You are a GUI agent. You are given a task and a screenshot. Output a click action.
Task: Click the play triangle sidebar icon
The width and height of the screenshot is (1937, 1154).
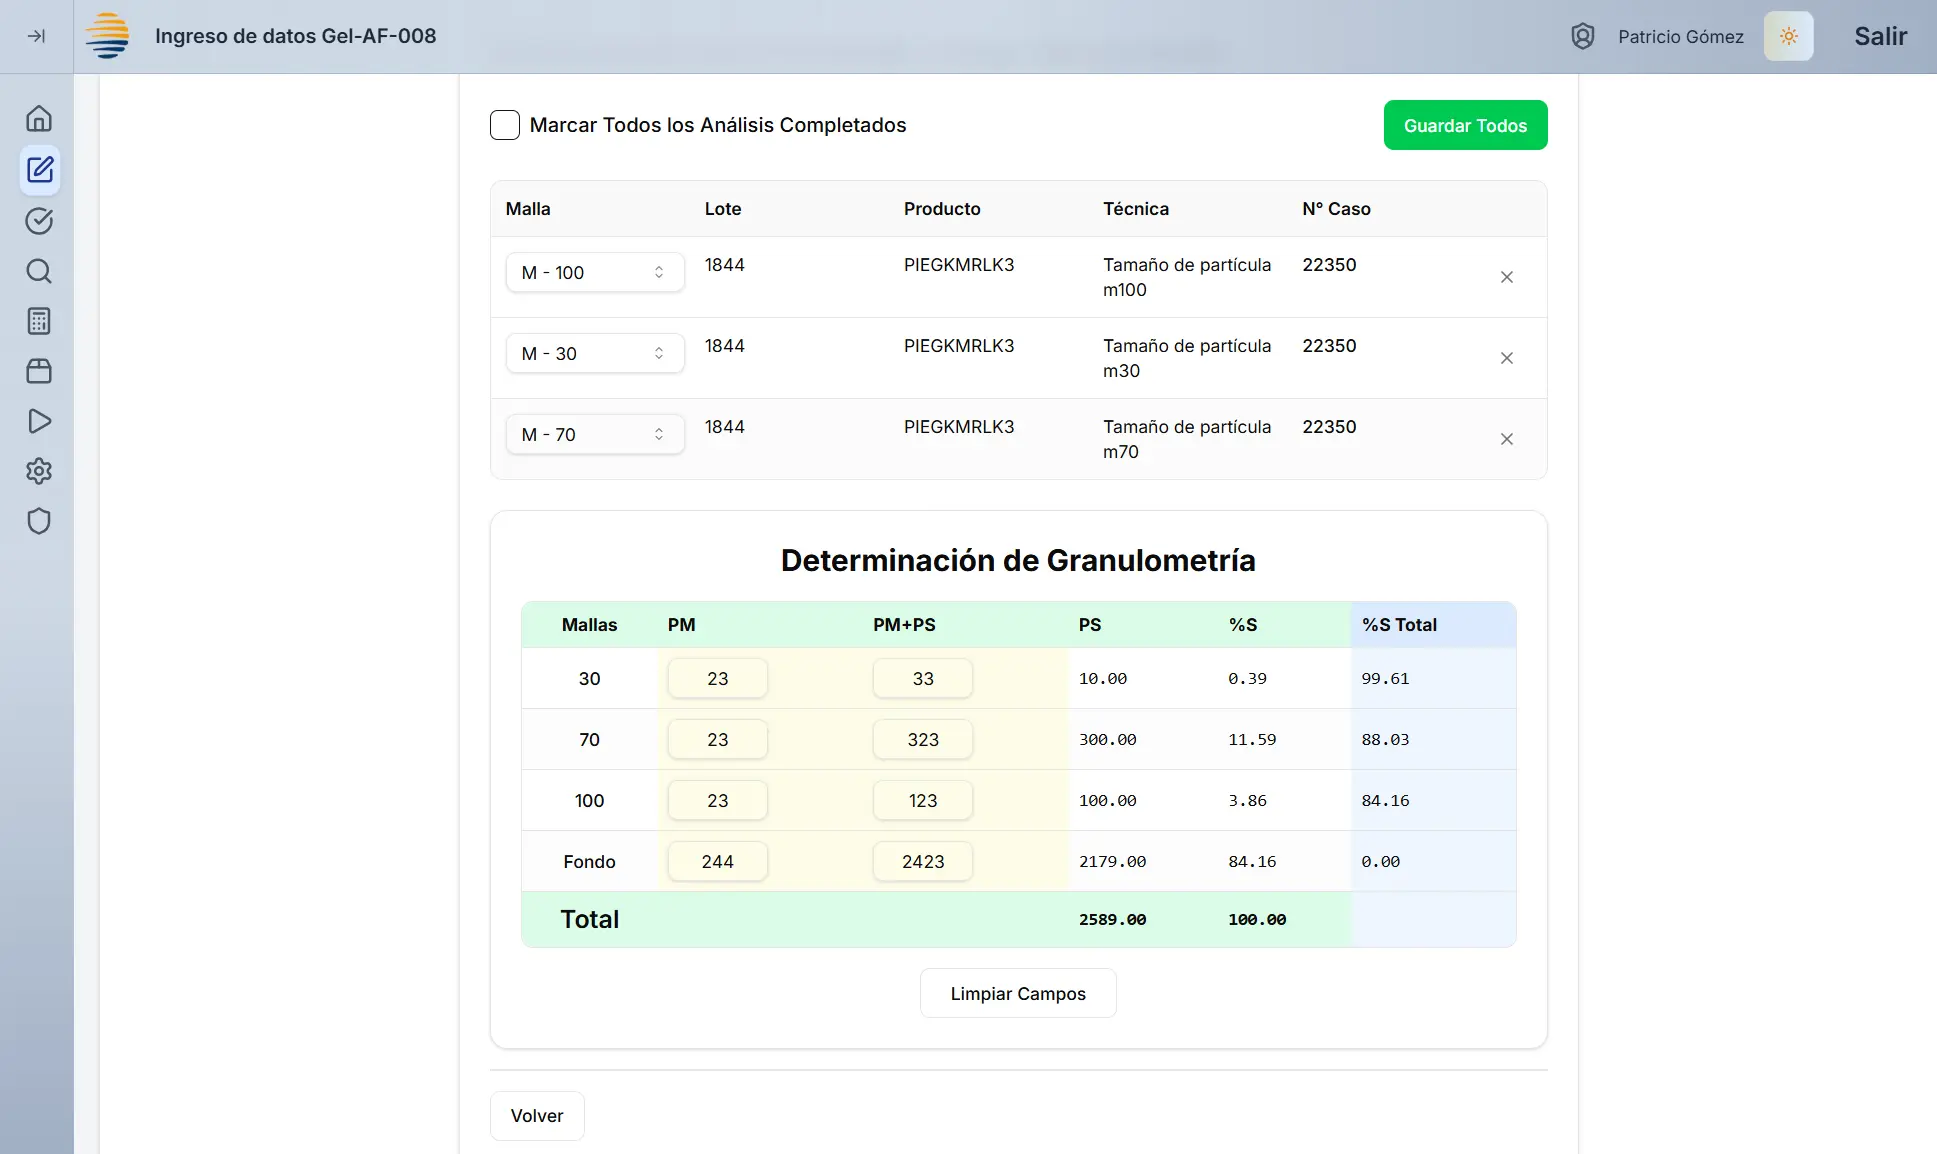pos(39,421)
